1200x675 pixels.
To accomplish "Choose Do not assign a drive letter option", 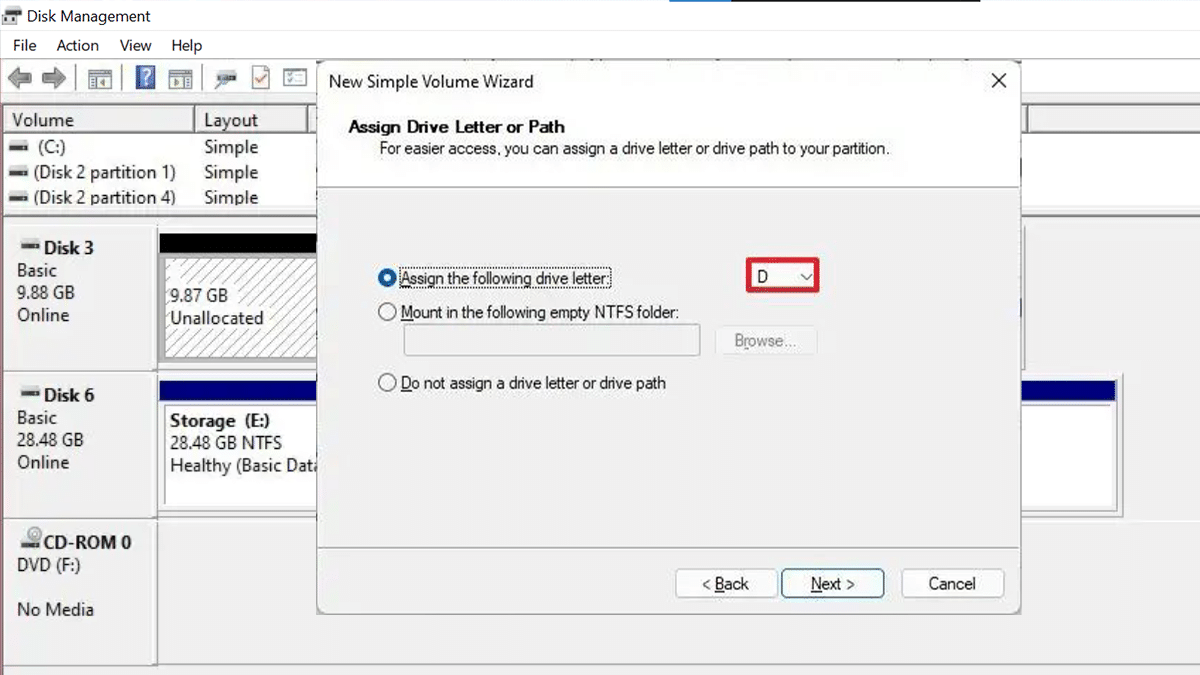I will pos(388,383).
